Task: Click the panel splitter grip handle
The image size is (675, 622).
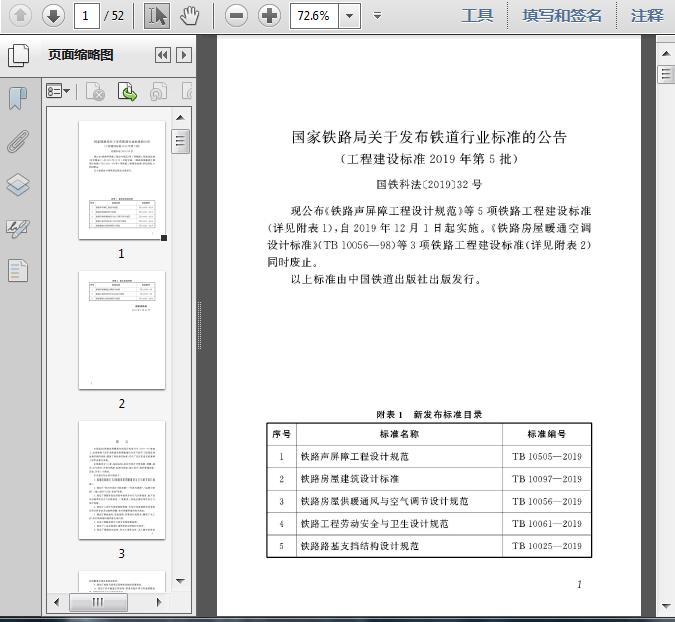Action: coord(200,325)
